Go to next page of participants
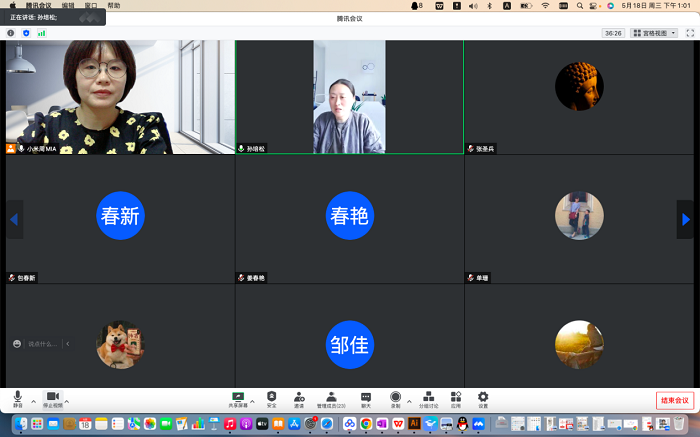The height and width of the screenshot is (437, 700). click(686, 219)
